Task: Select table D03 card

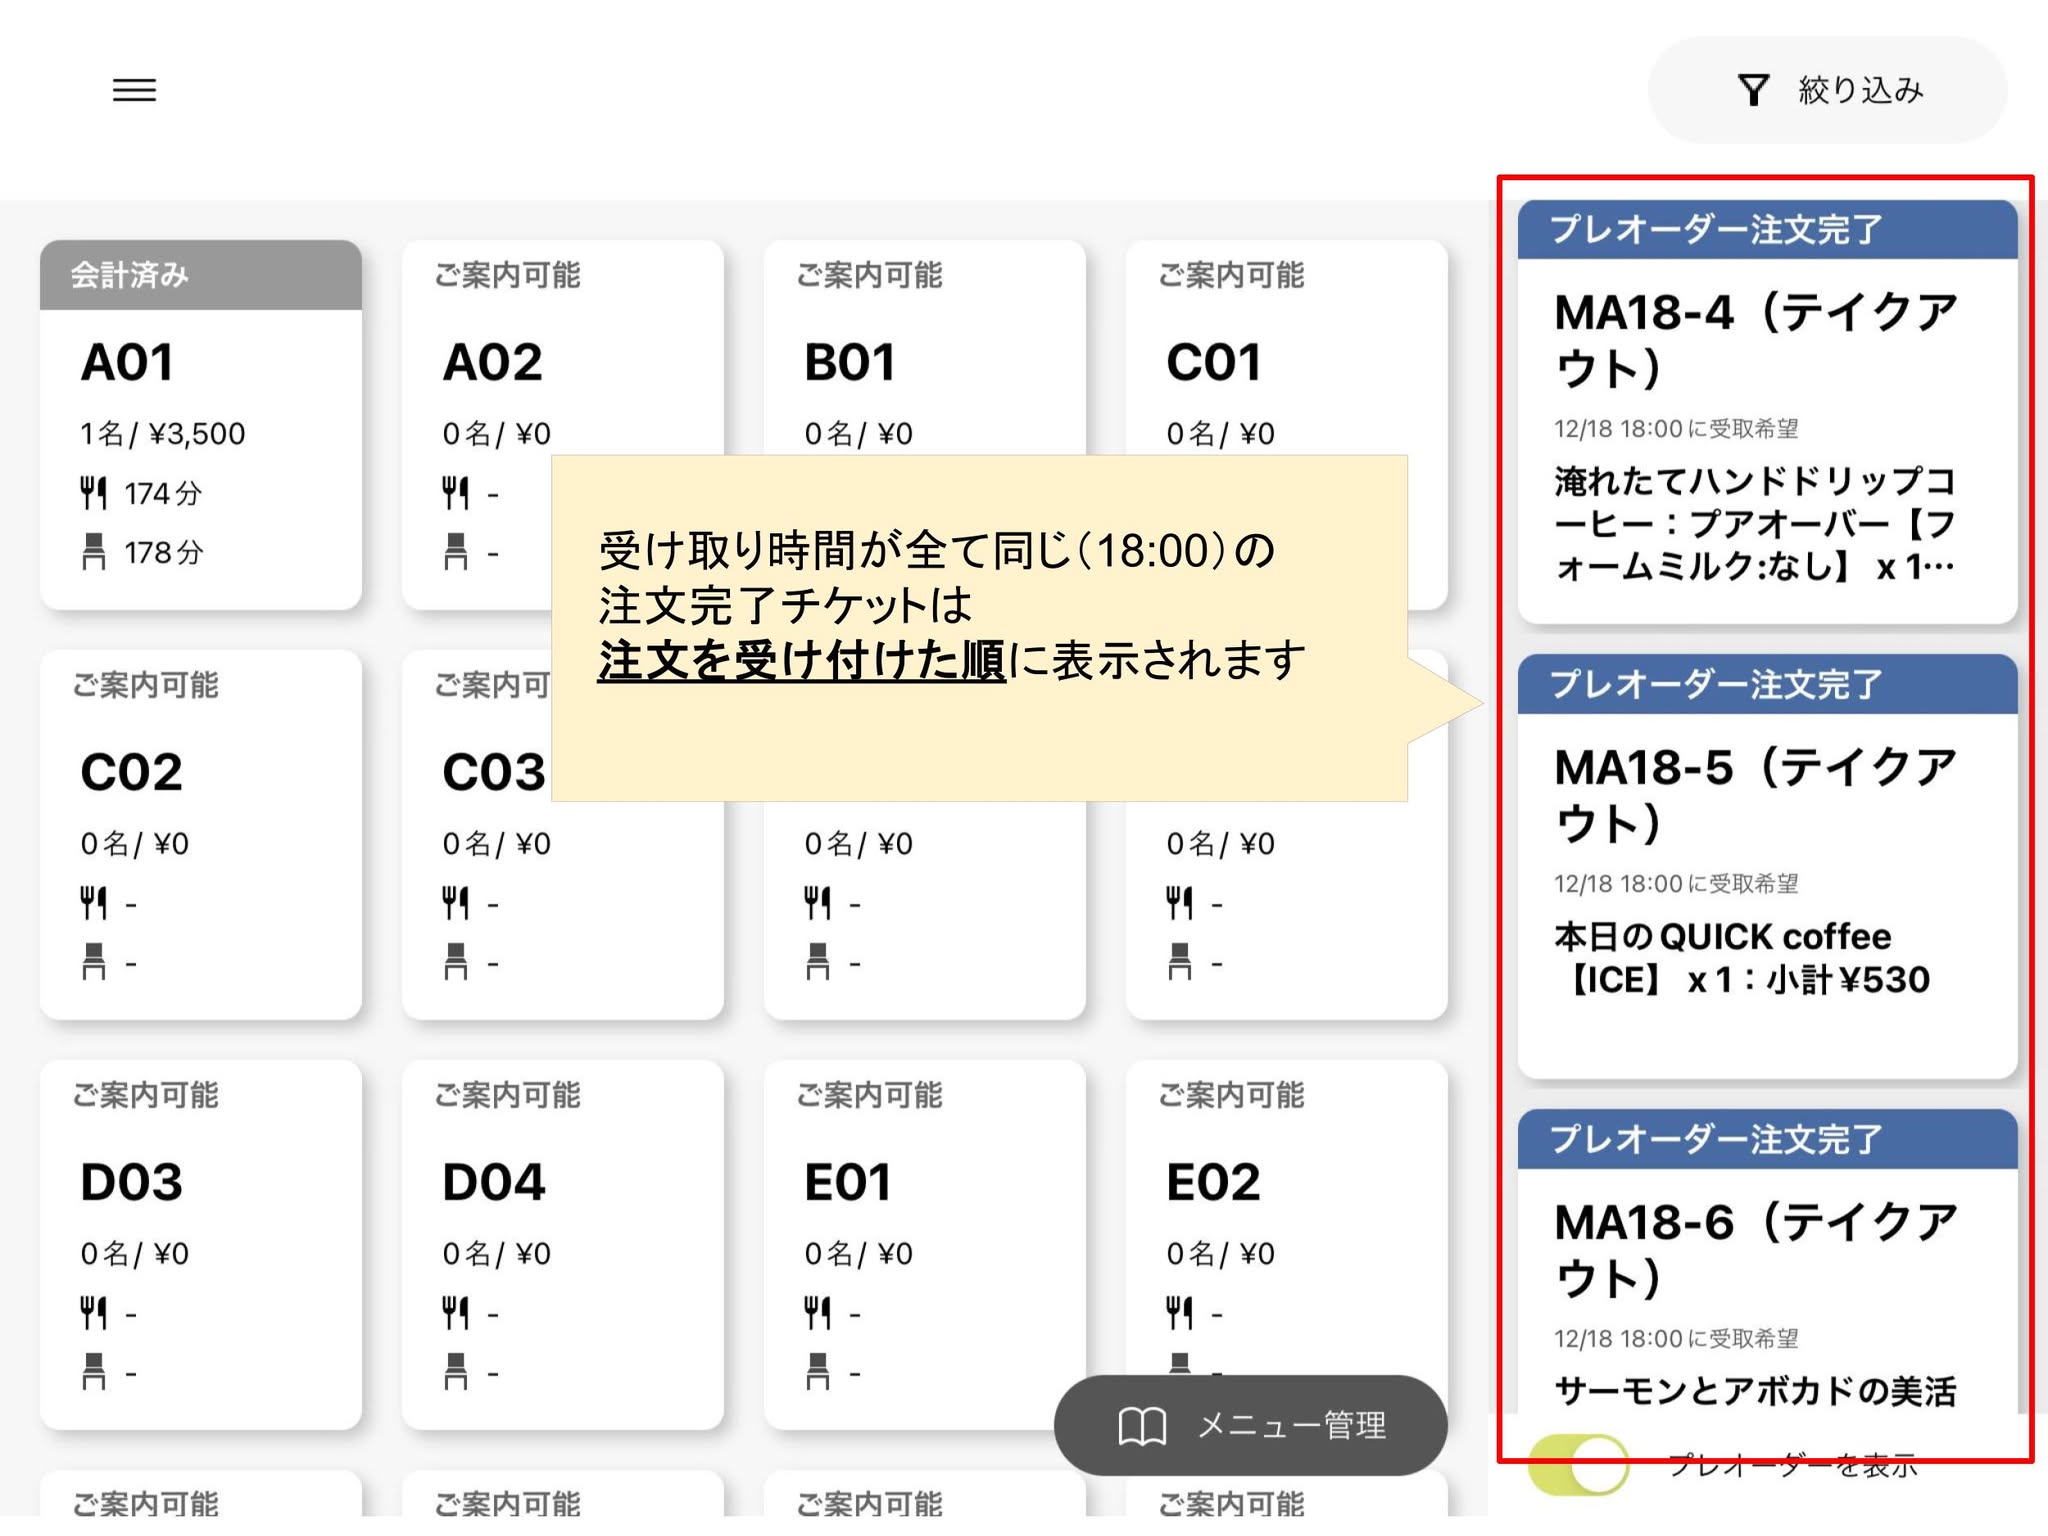Action: coord(200,1244)
